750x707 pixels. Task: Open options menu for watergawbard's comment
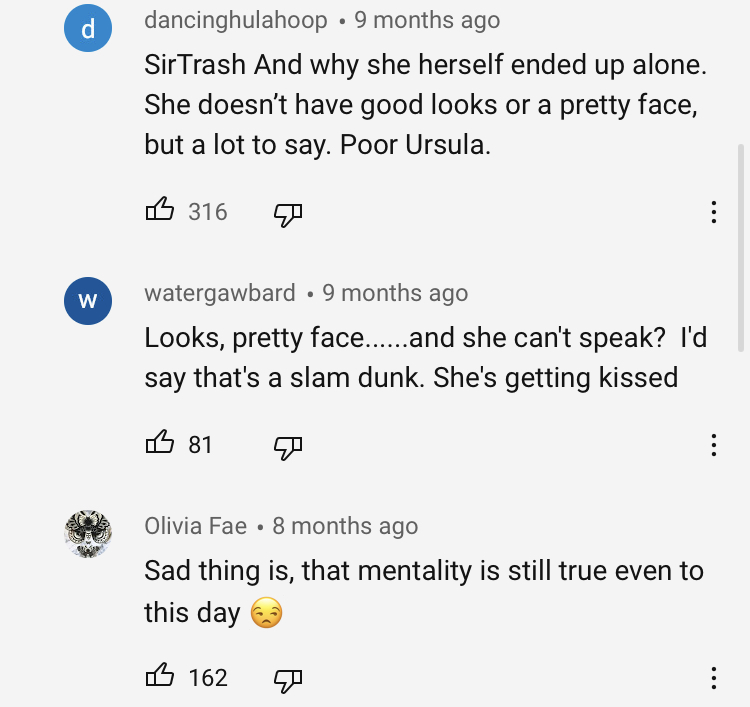point(713,445)
